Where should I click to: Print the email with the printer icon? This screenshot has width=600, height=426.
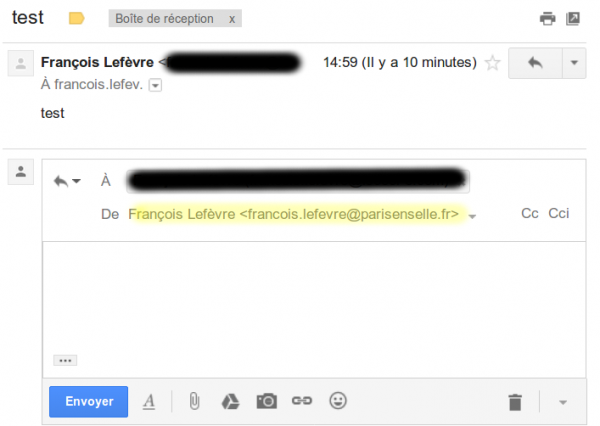(x=548, y=18)
